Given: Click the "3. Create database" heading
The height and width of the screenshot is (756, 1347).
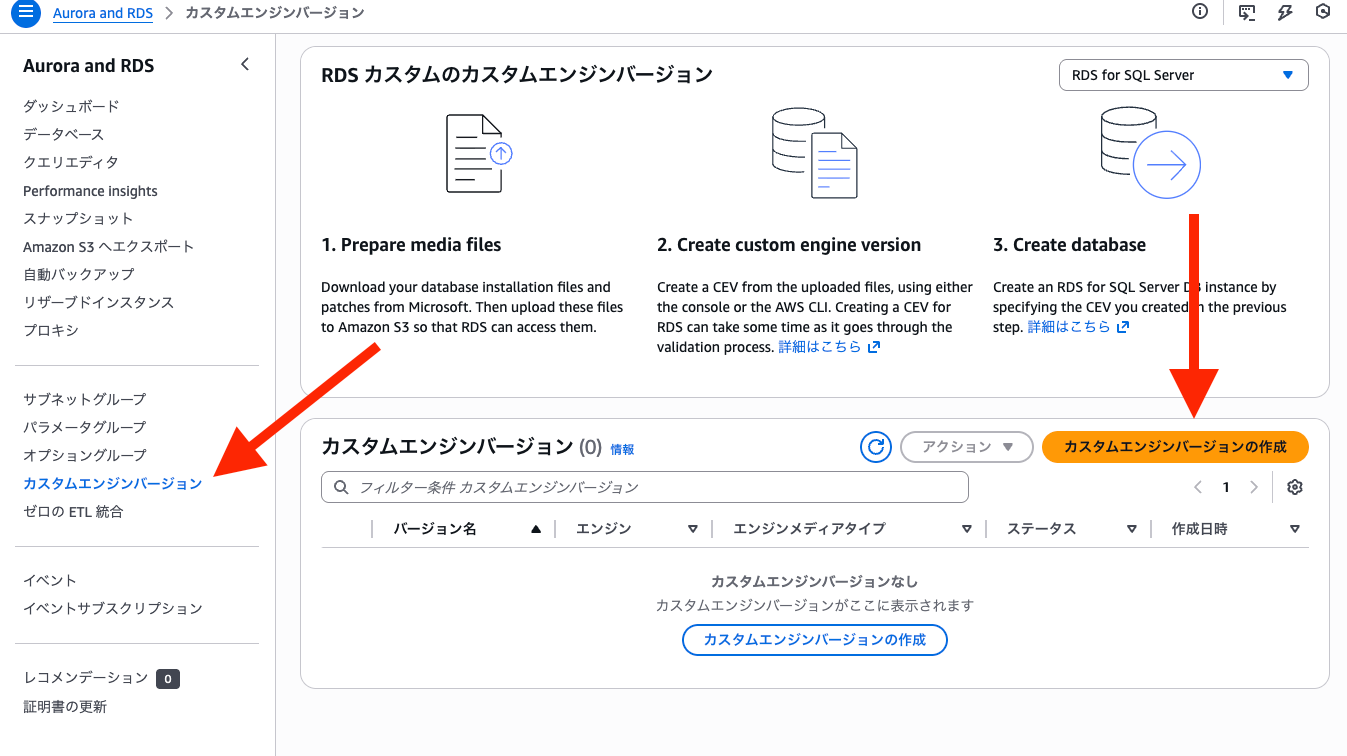Looking at the screenshot, I should click(1070, 245).
